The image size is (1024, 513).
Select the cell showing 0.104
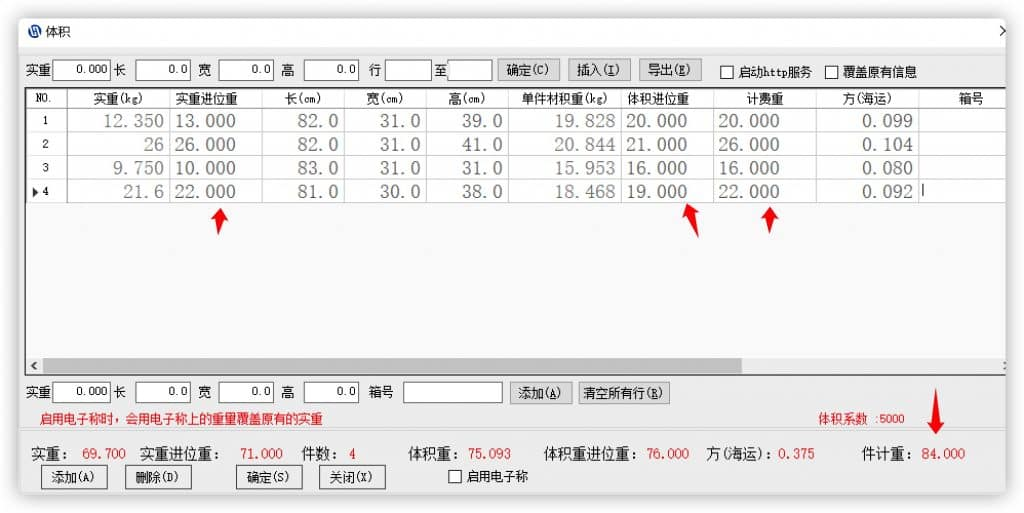(867, 144)
